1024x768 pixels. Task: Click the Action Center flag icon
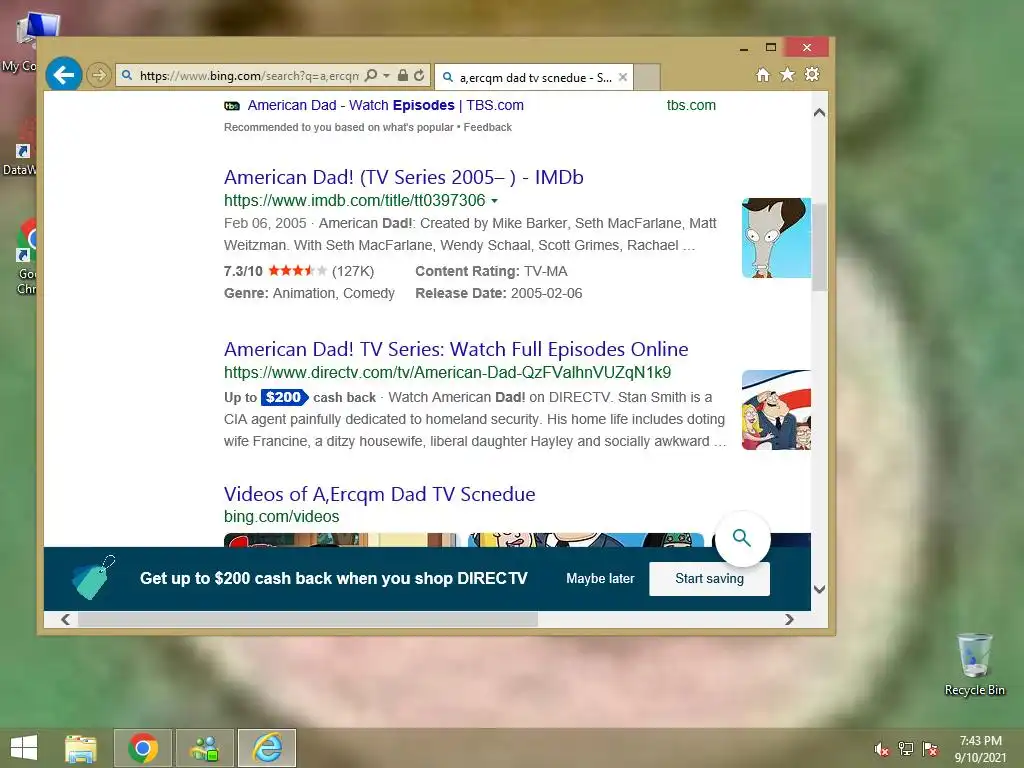point(930,749)
